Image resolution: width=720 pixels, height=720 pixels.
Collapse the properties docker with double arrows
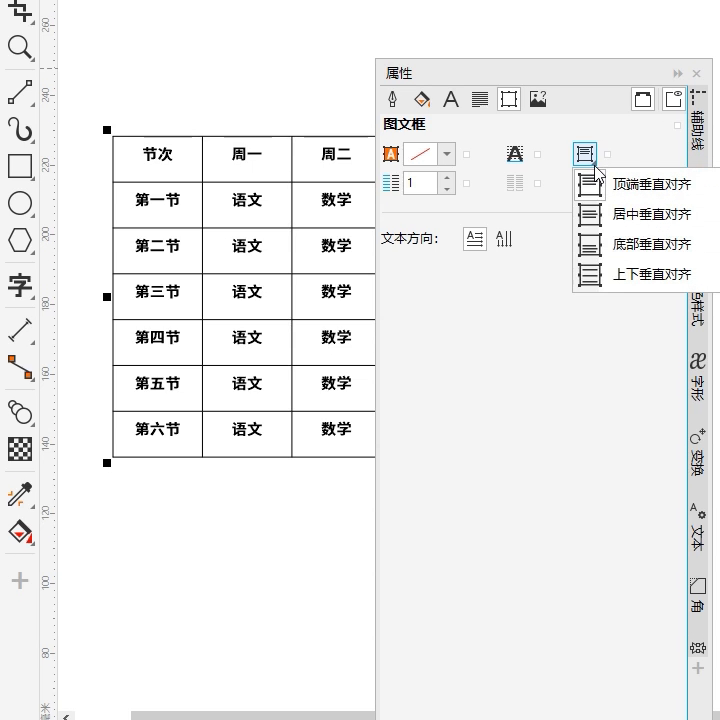point(677,73)
